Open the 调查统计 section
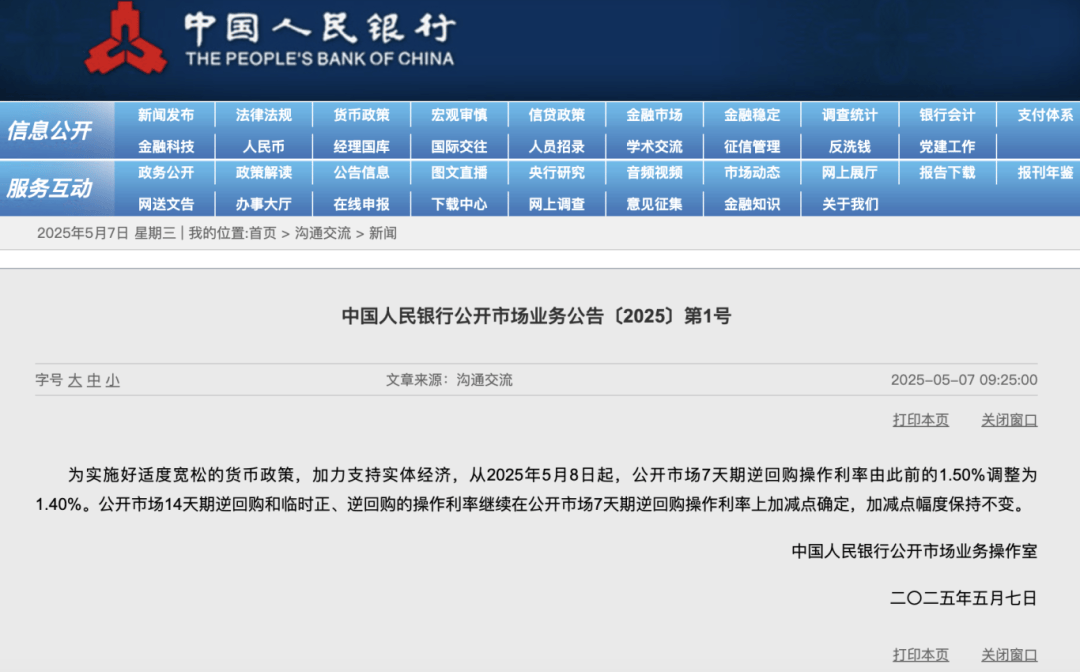1080x672 pixels. click(849, 115)
